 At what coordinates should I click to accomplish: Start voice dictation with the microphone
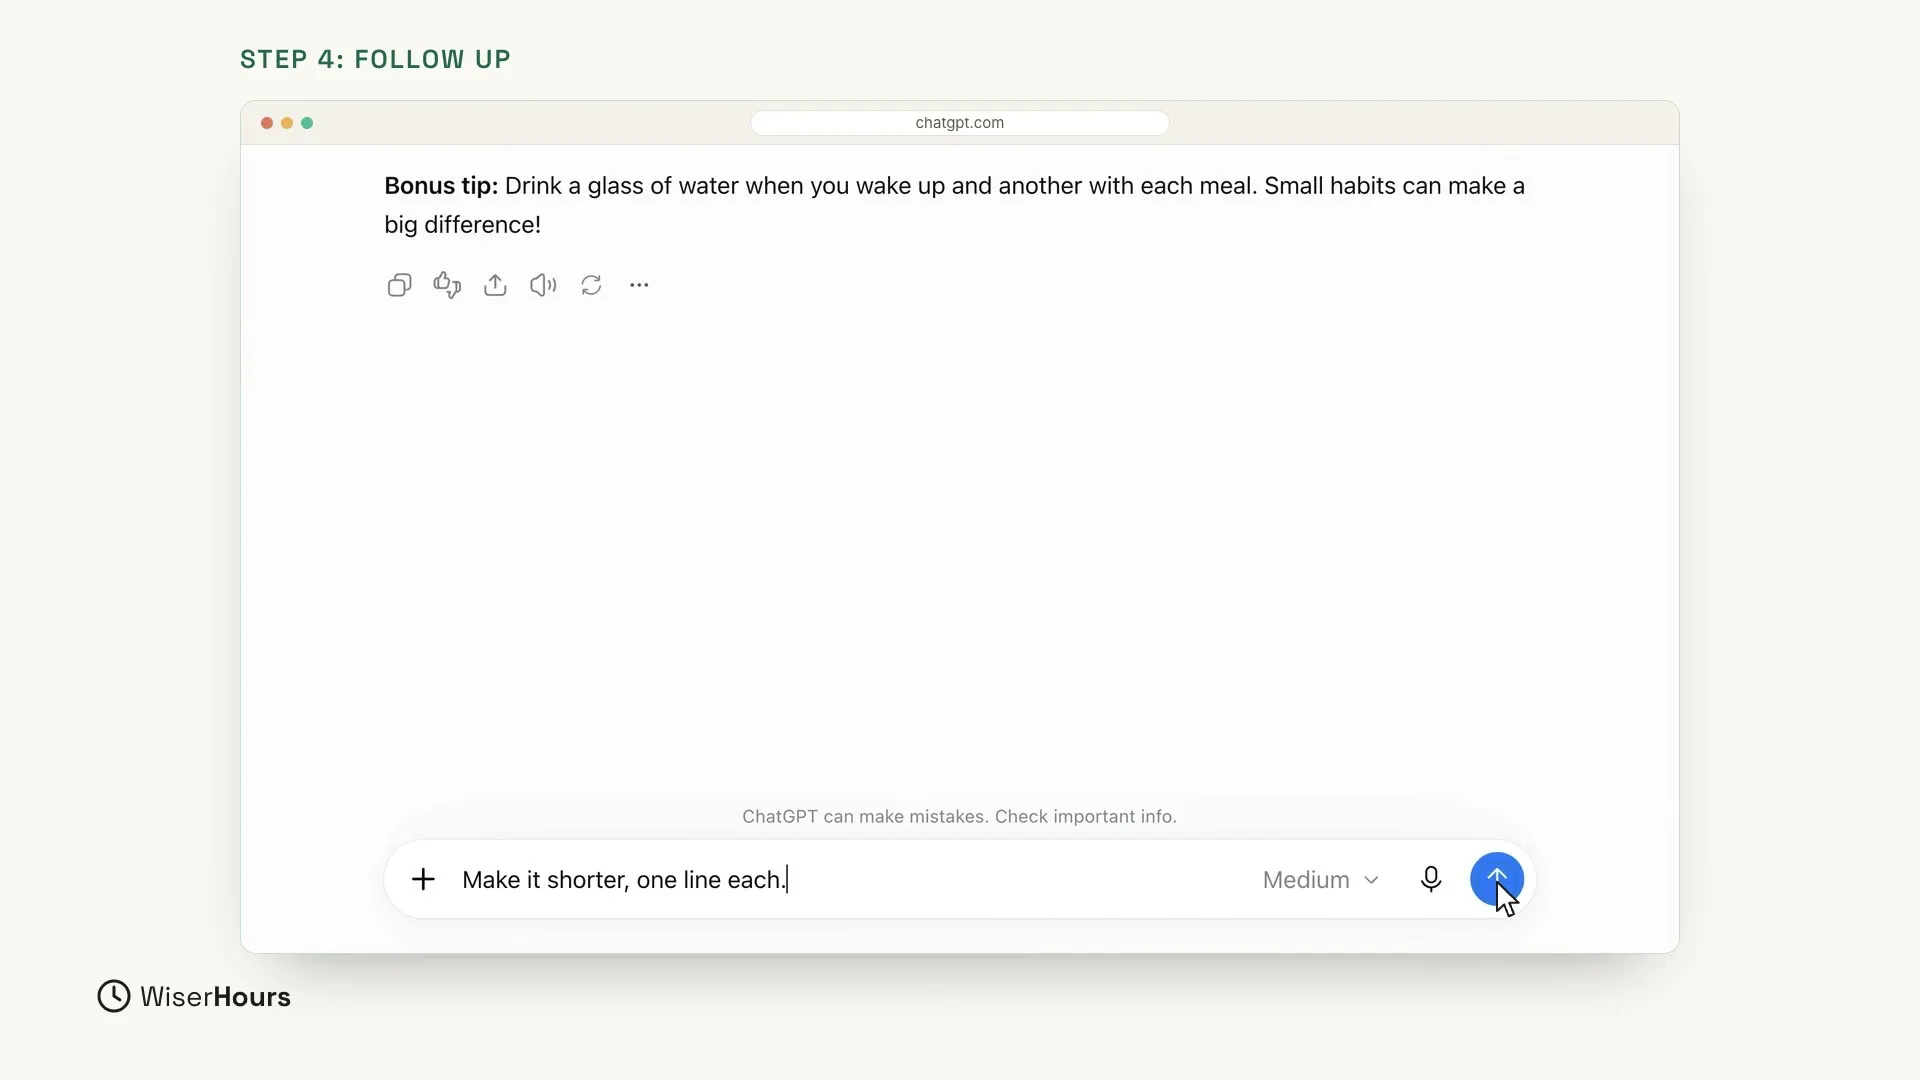[x=1431, y=879]
